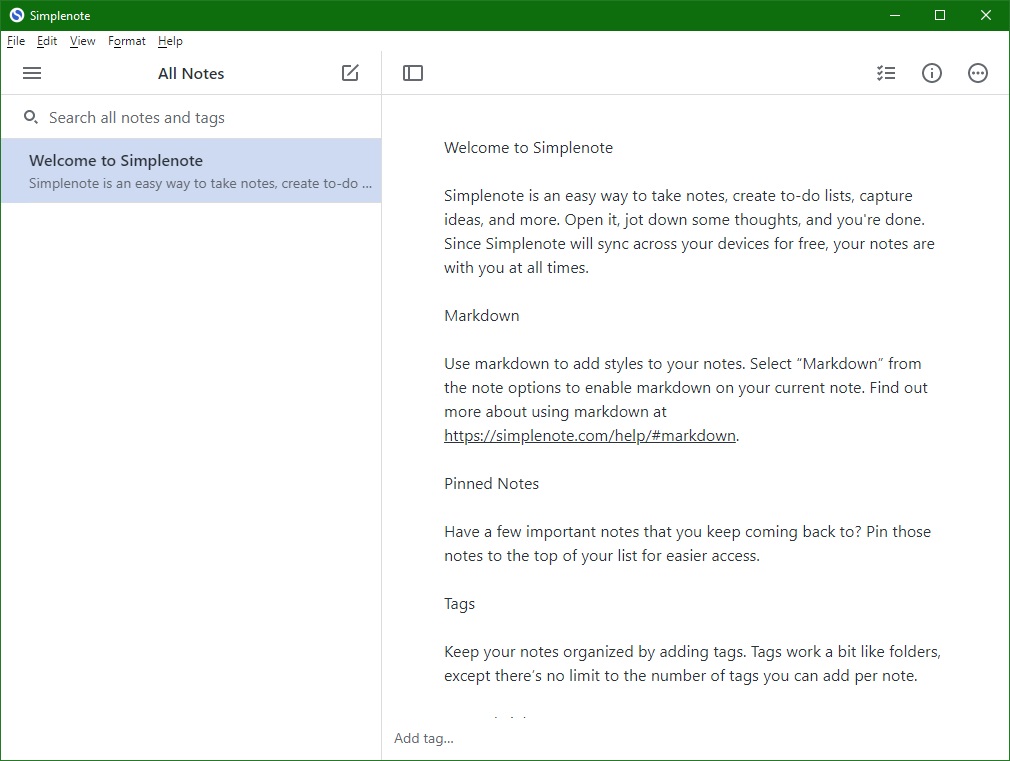Click the Pinned Notes heading in note

[491, 484]
